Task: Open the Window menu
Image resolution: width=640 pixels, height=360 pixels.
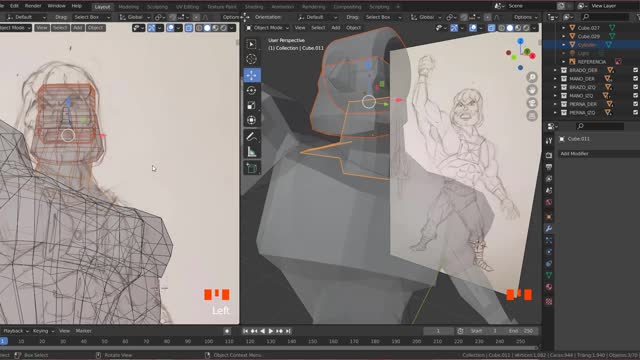Action: [56, 6]
